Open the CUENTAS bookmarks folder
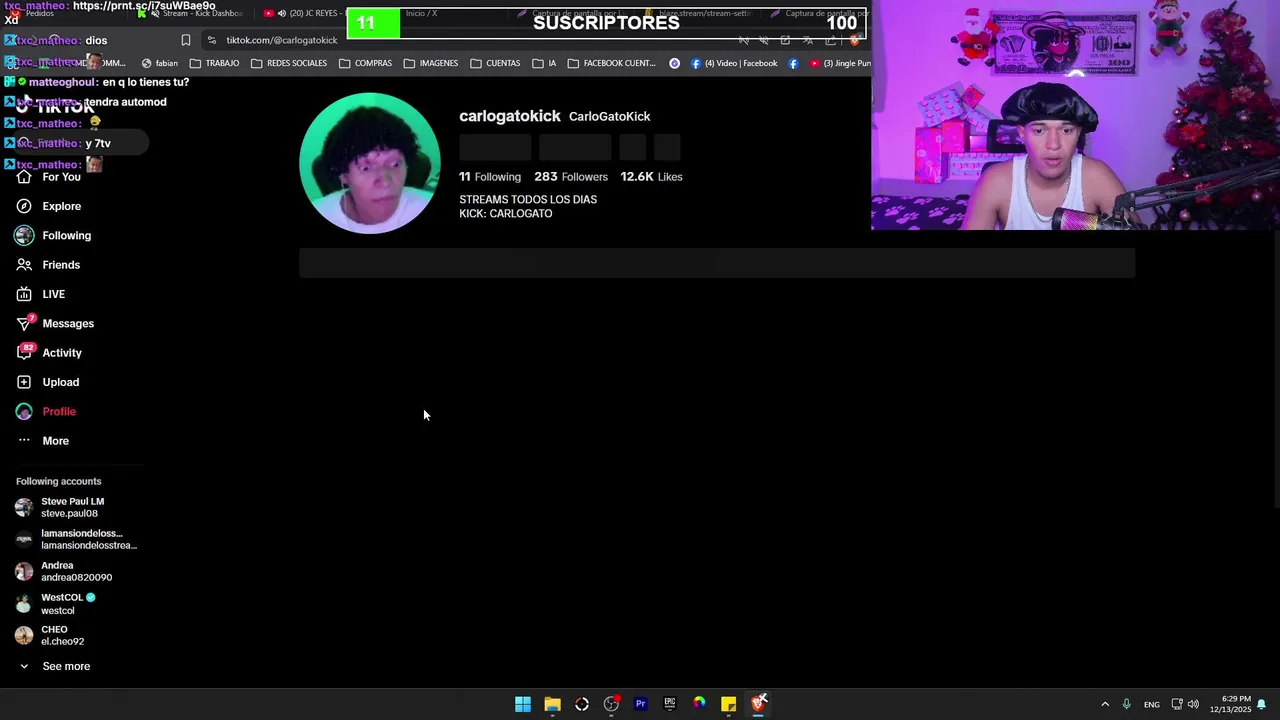 point(495,63)
